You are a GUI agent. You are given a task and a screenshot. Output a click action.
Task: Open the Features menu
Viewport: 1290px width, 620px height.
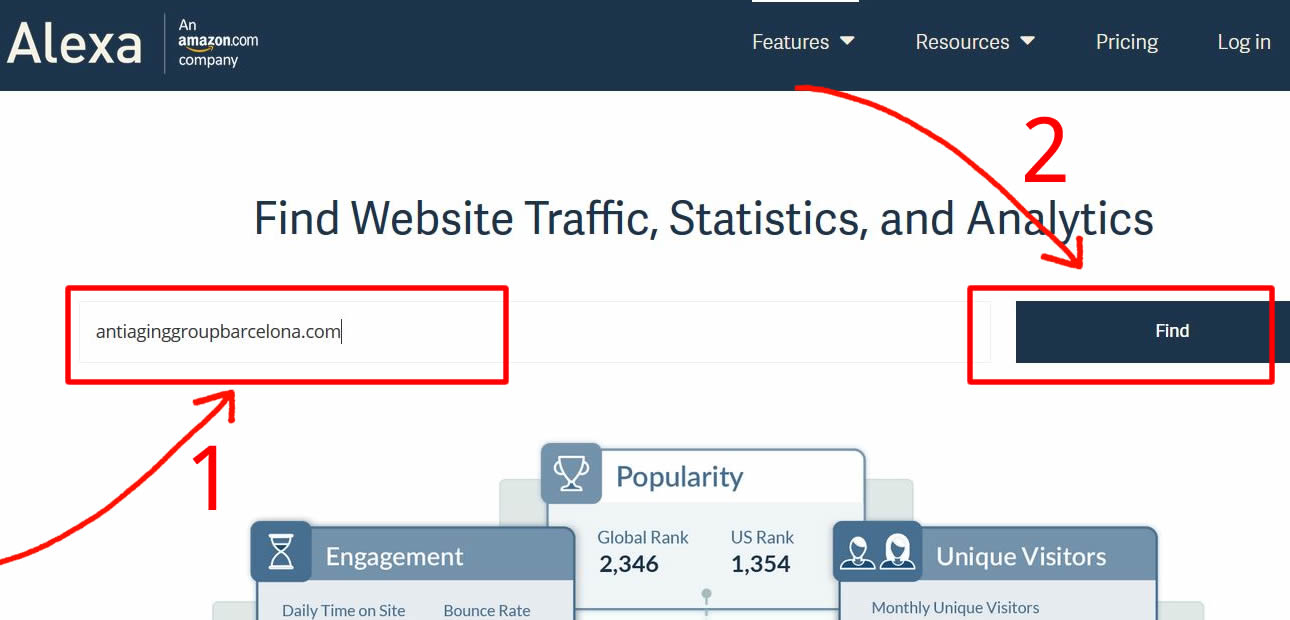click(803, 42)
